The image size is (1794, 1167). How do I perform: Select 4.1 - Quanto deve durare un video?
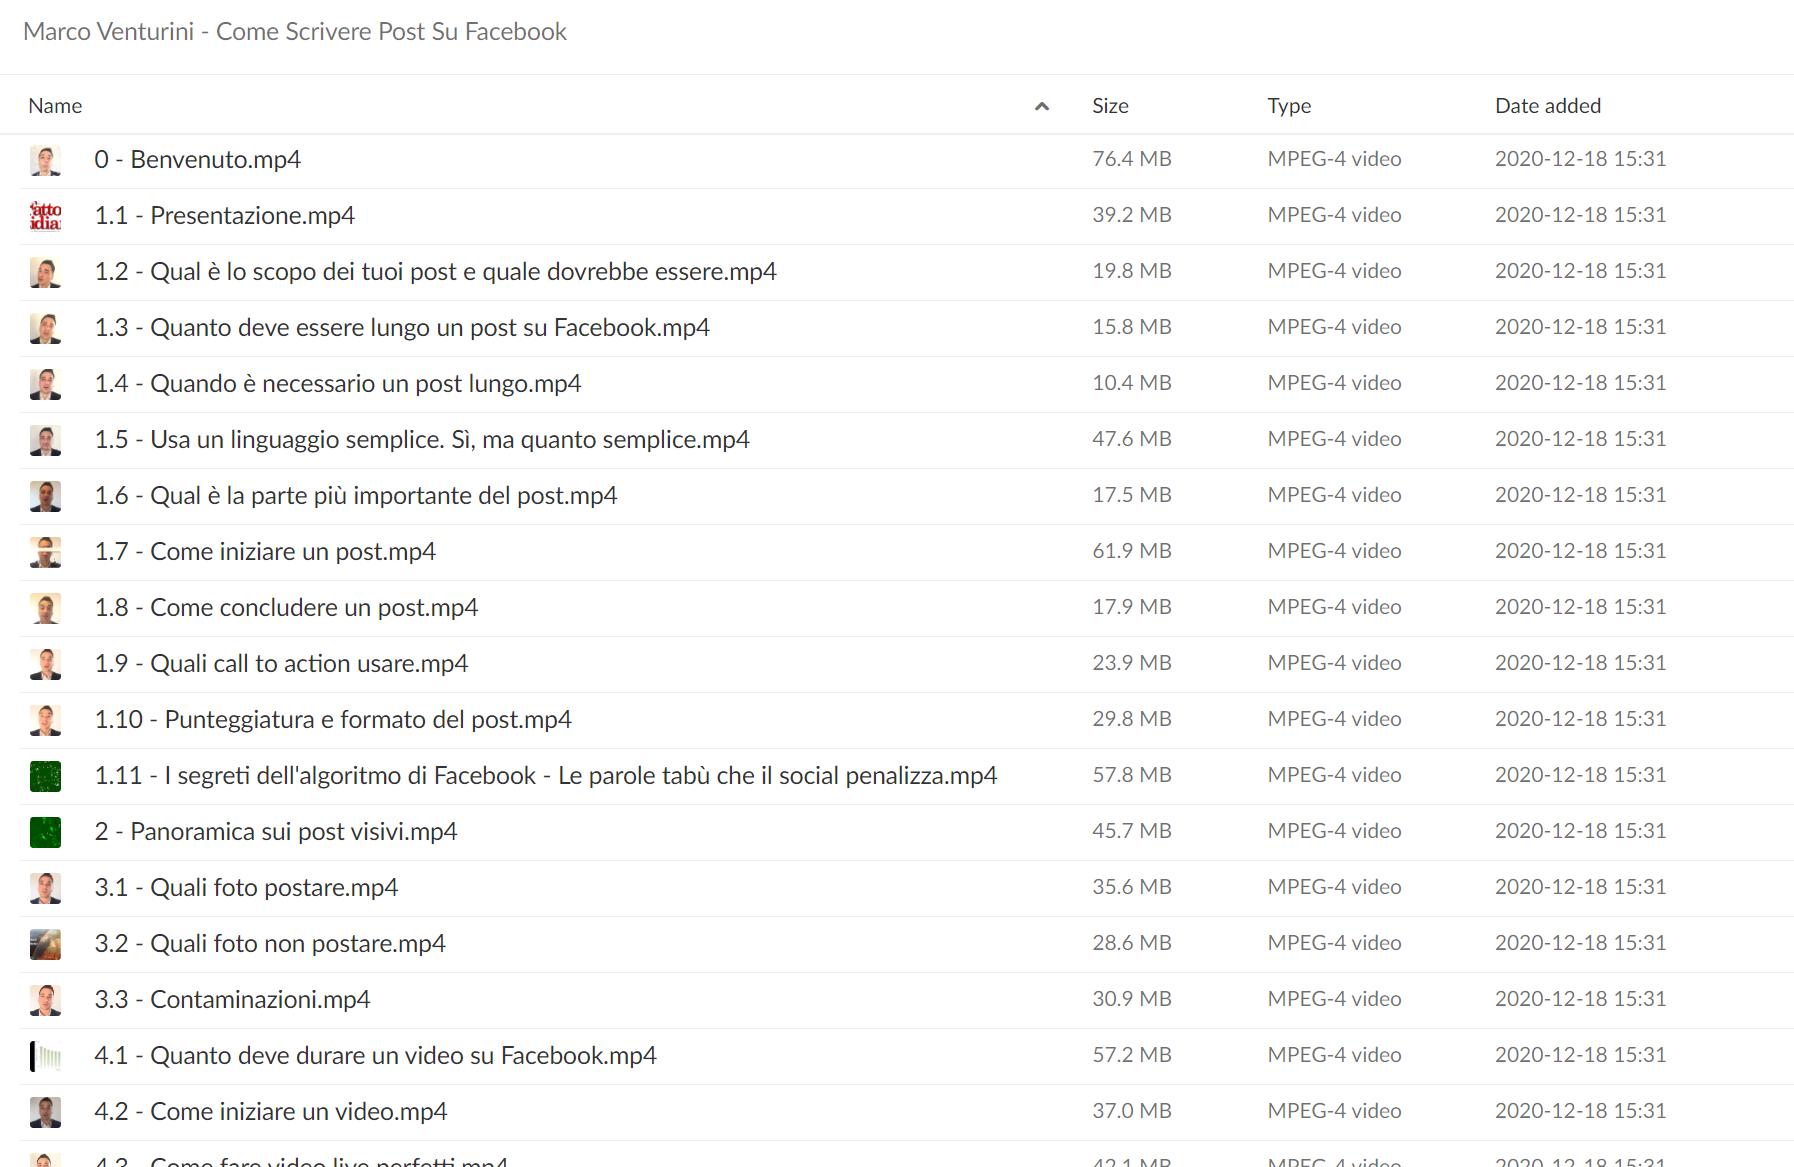click(x=376, y=1056)
